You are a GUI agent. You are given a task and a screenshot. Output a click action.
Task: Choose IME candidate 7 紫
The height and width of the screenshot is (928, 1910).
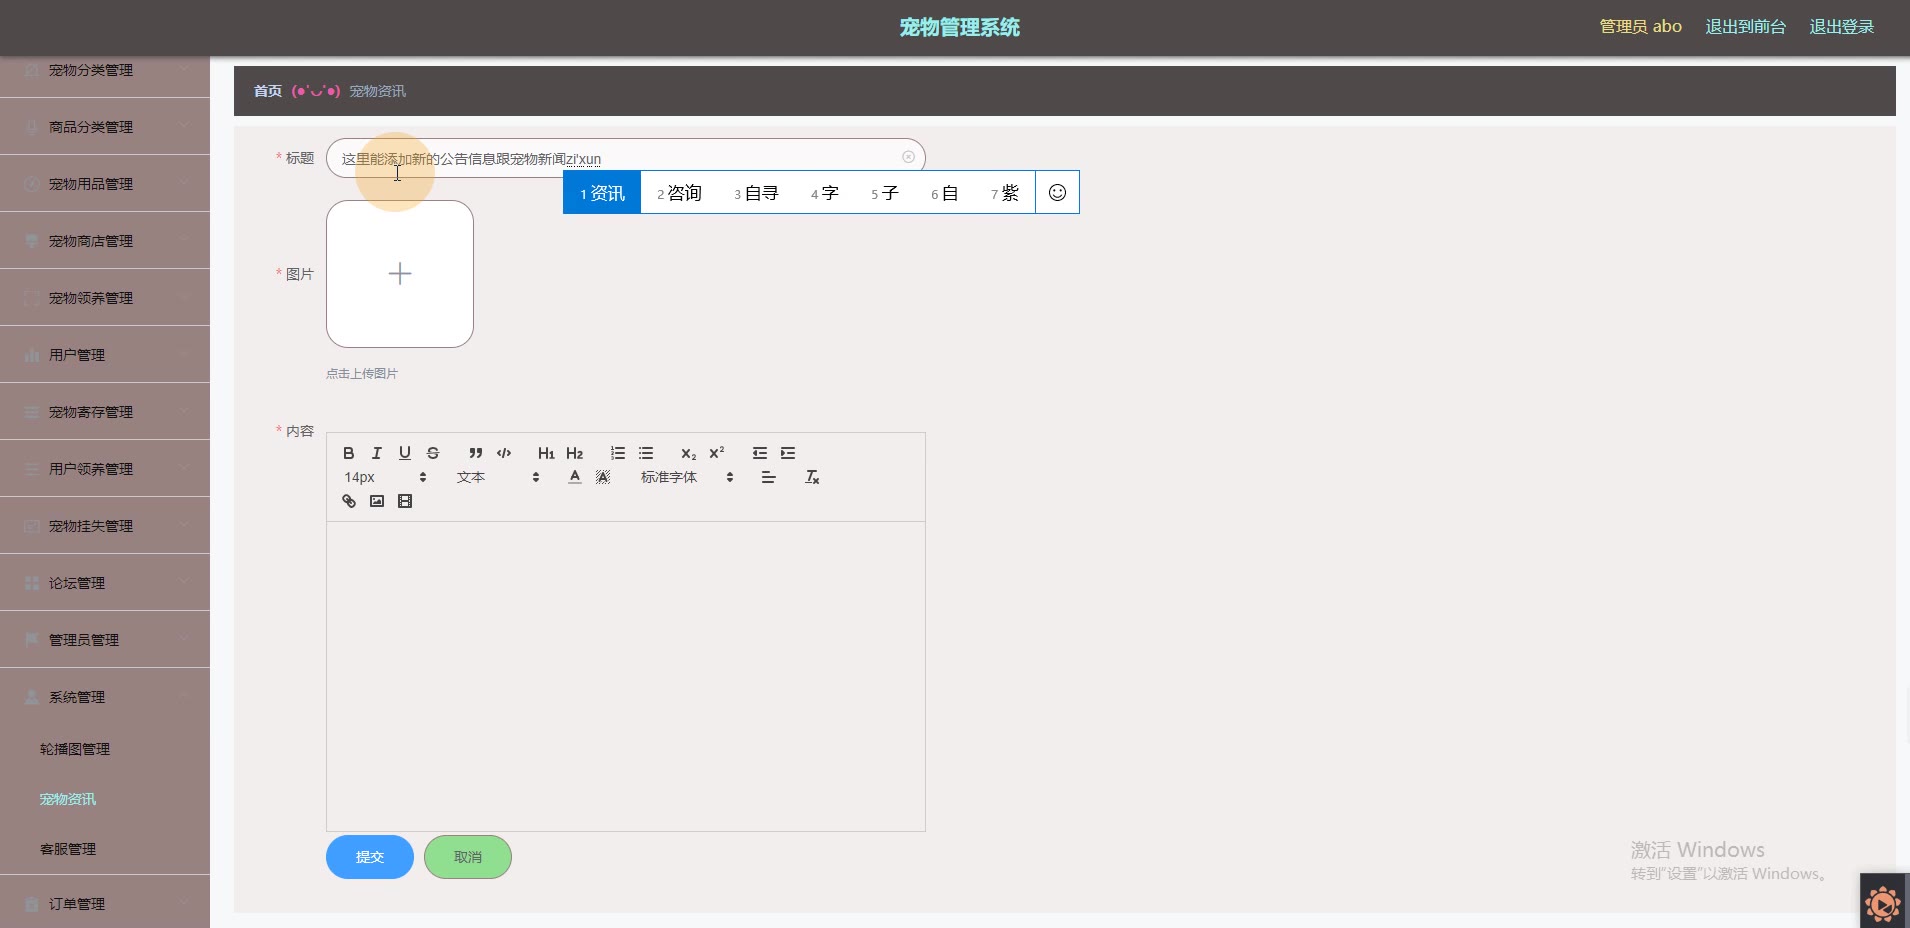[x=1005, y=193]
